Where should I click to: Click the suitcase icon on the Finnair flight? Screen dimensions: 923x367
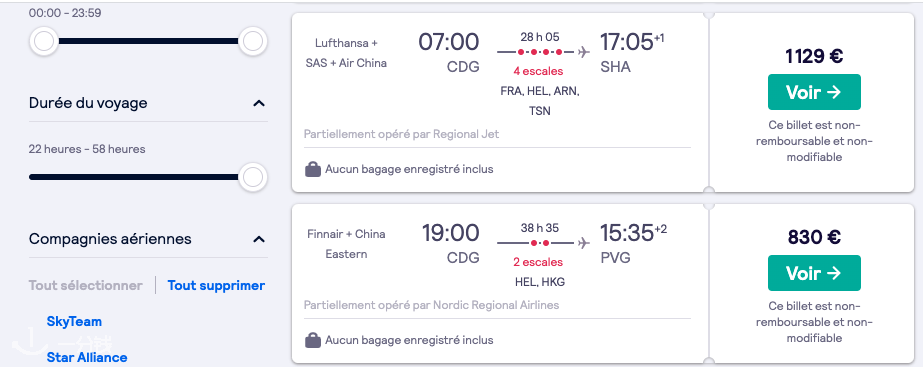click(313, 340)
